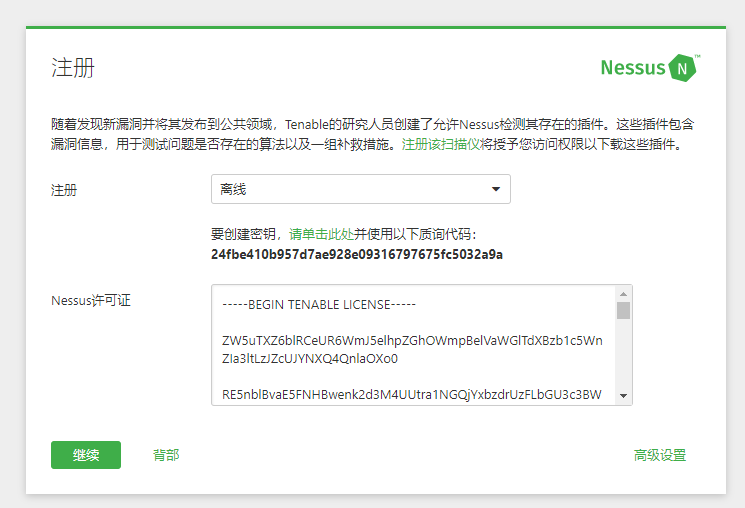This screenshot has height=508, width=745.
Task: Click the green 继续 button
Action: point(86,455)
